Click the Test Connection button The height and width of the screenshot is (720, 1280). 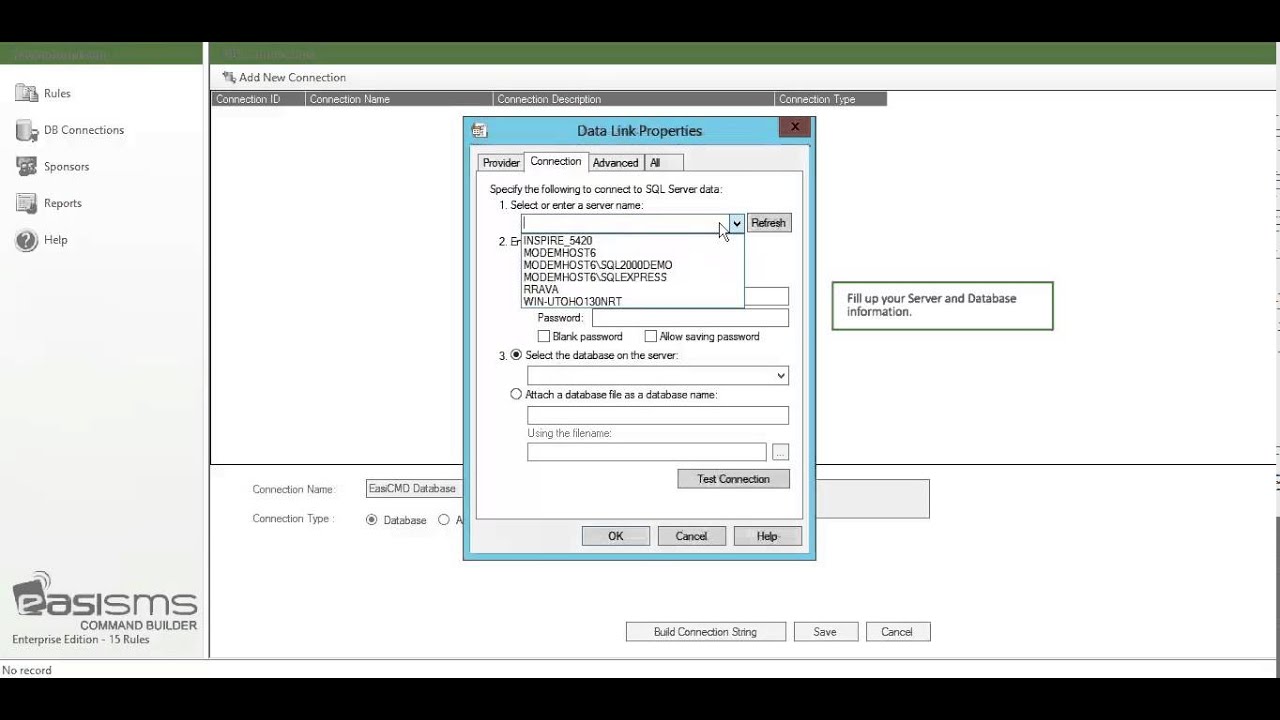[734, 479]
